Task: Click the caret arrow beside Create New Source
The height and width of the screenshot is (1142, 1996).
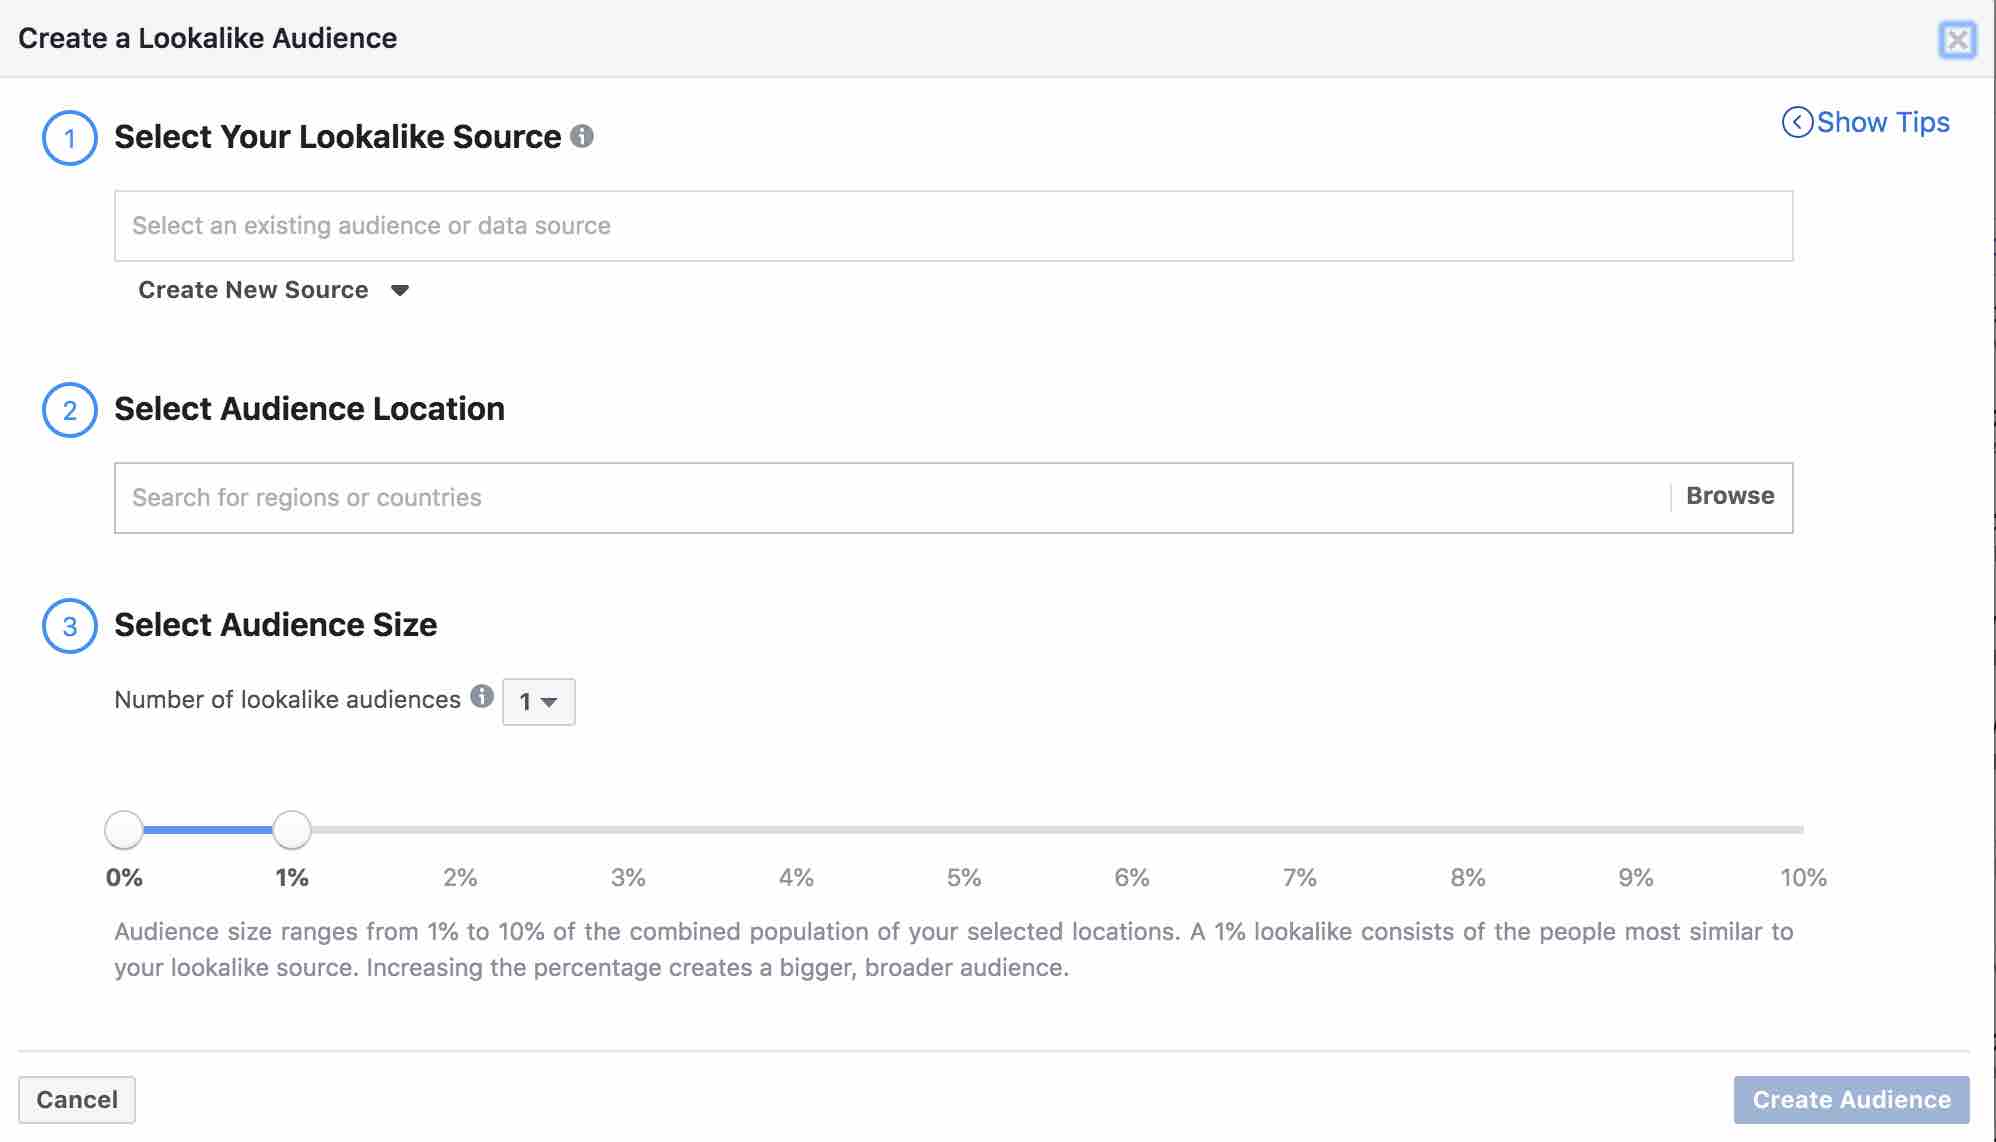Action: click(399, 291)
